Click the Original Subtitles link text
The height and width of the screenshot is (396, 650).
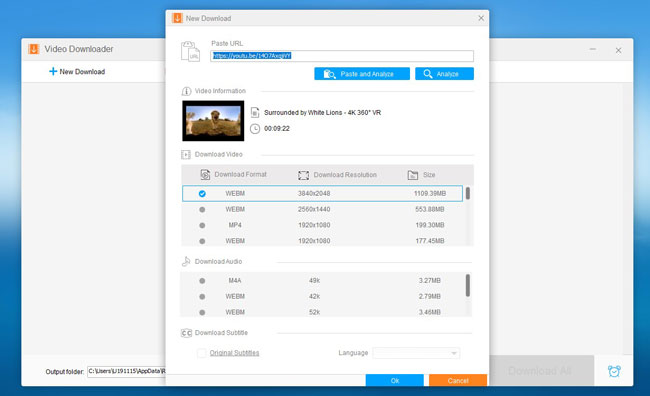(x=234, y=353)
